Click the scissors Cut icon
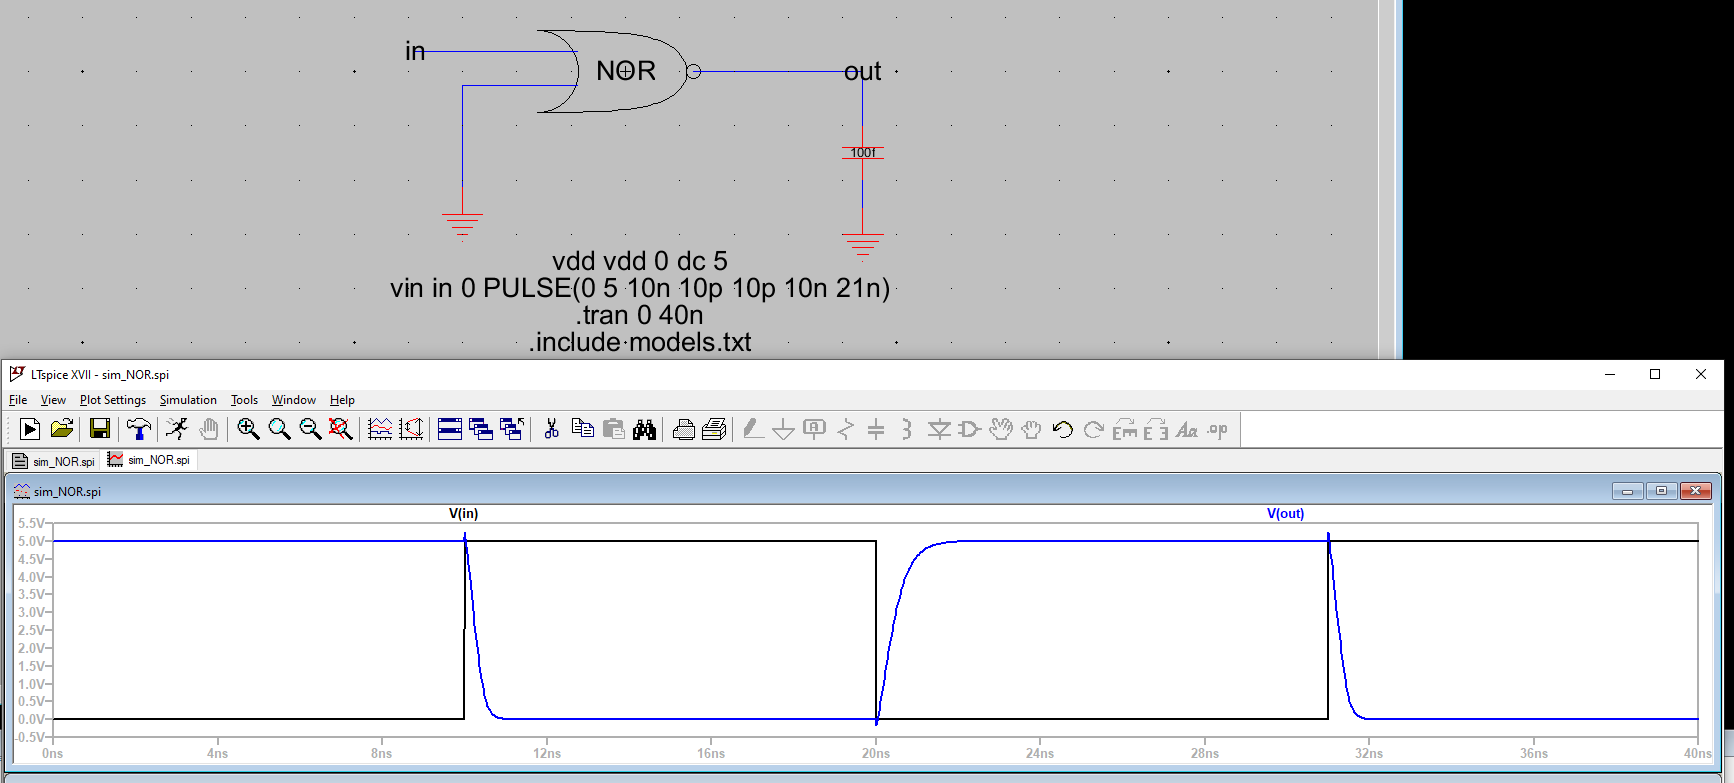The image size is (1734, 783). (551, 429)
